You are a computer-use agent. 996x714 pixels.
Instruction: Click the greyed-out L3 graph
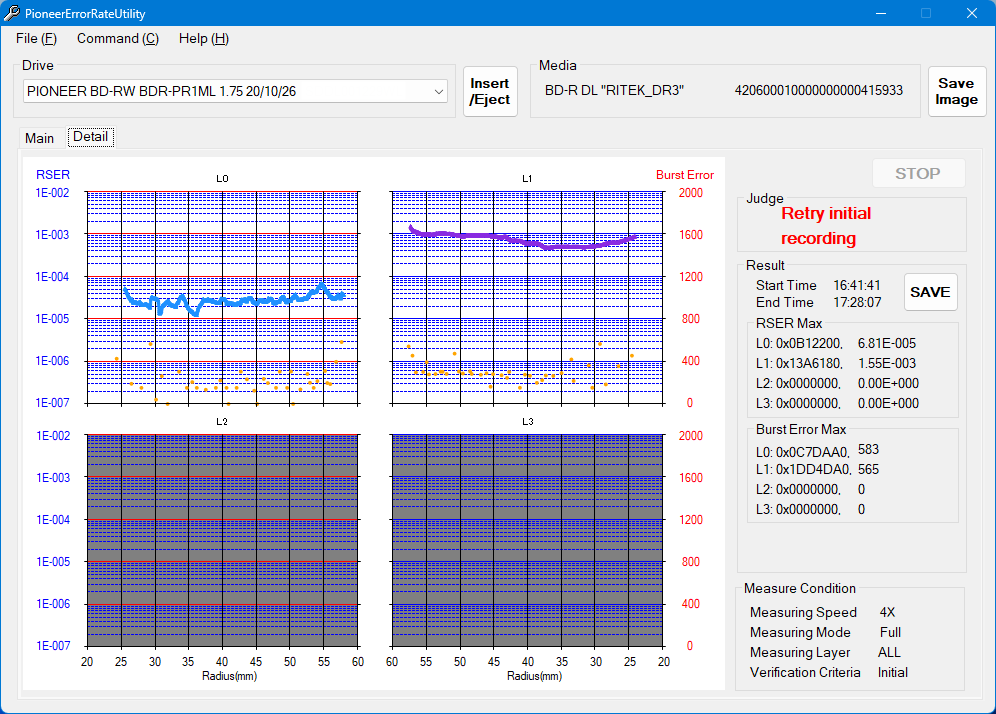point(527,540)
